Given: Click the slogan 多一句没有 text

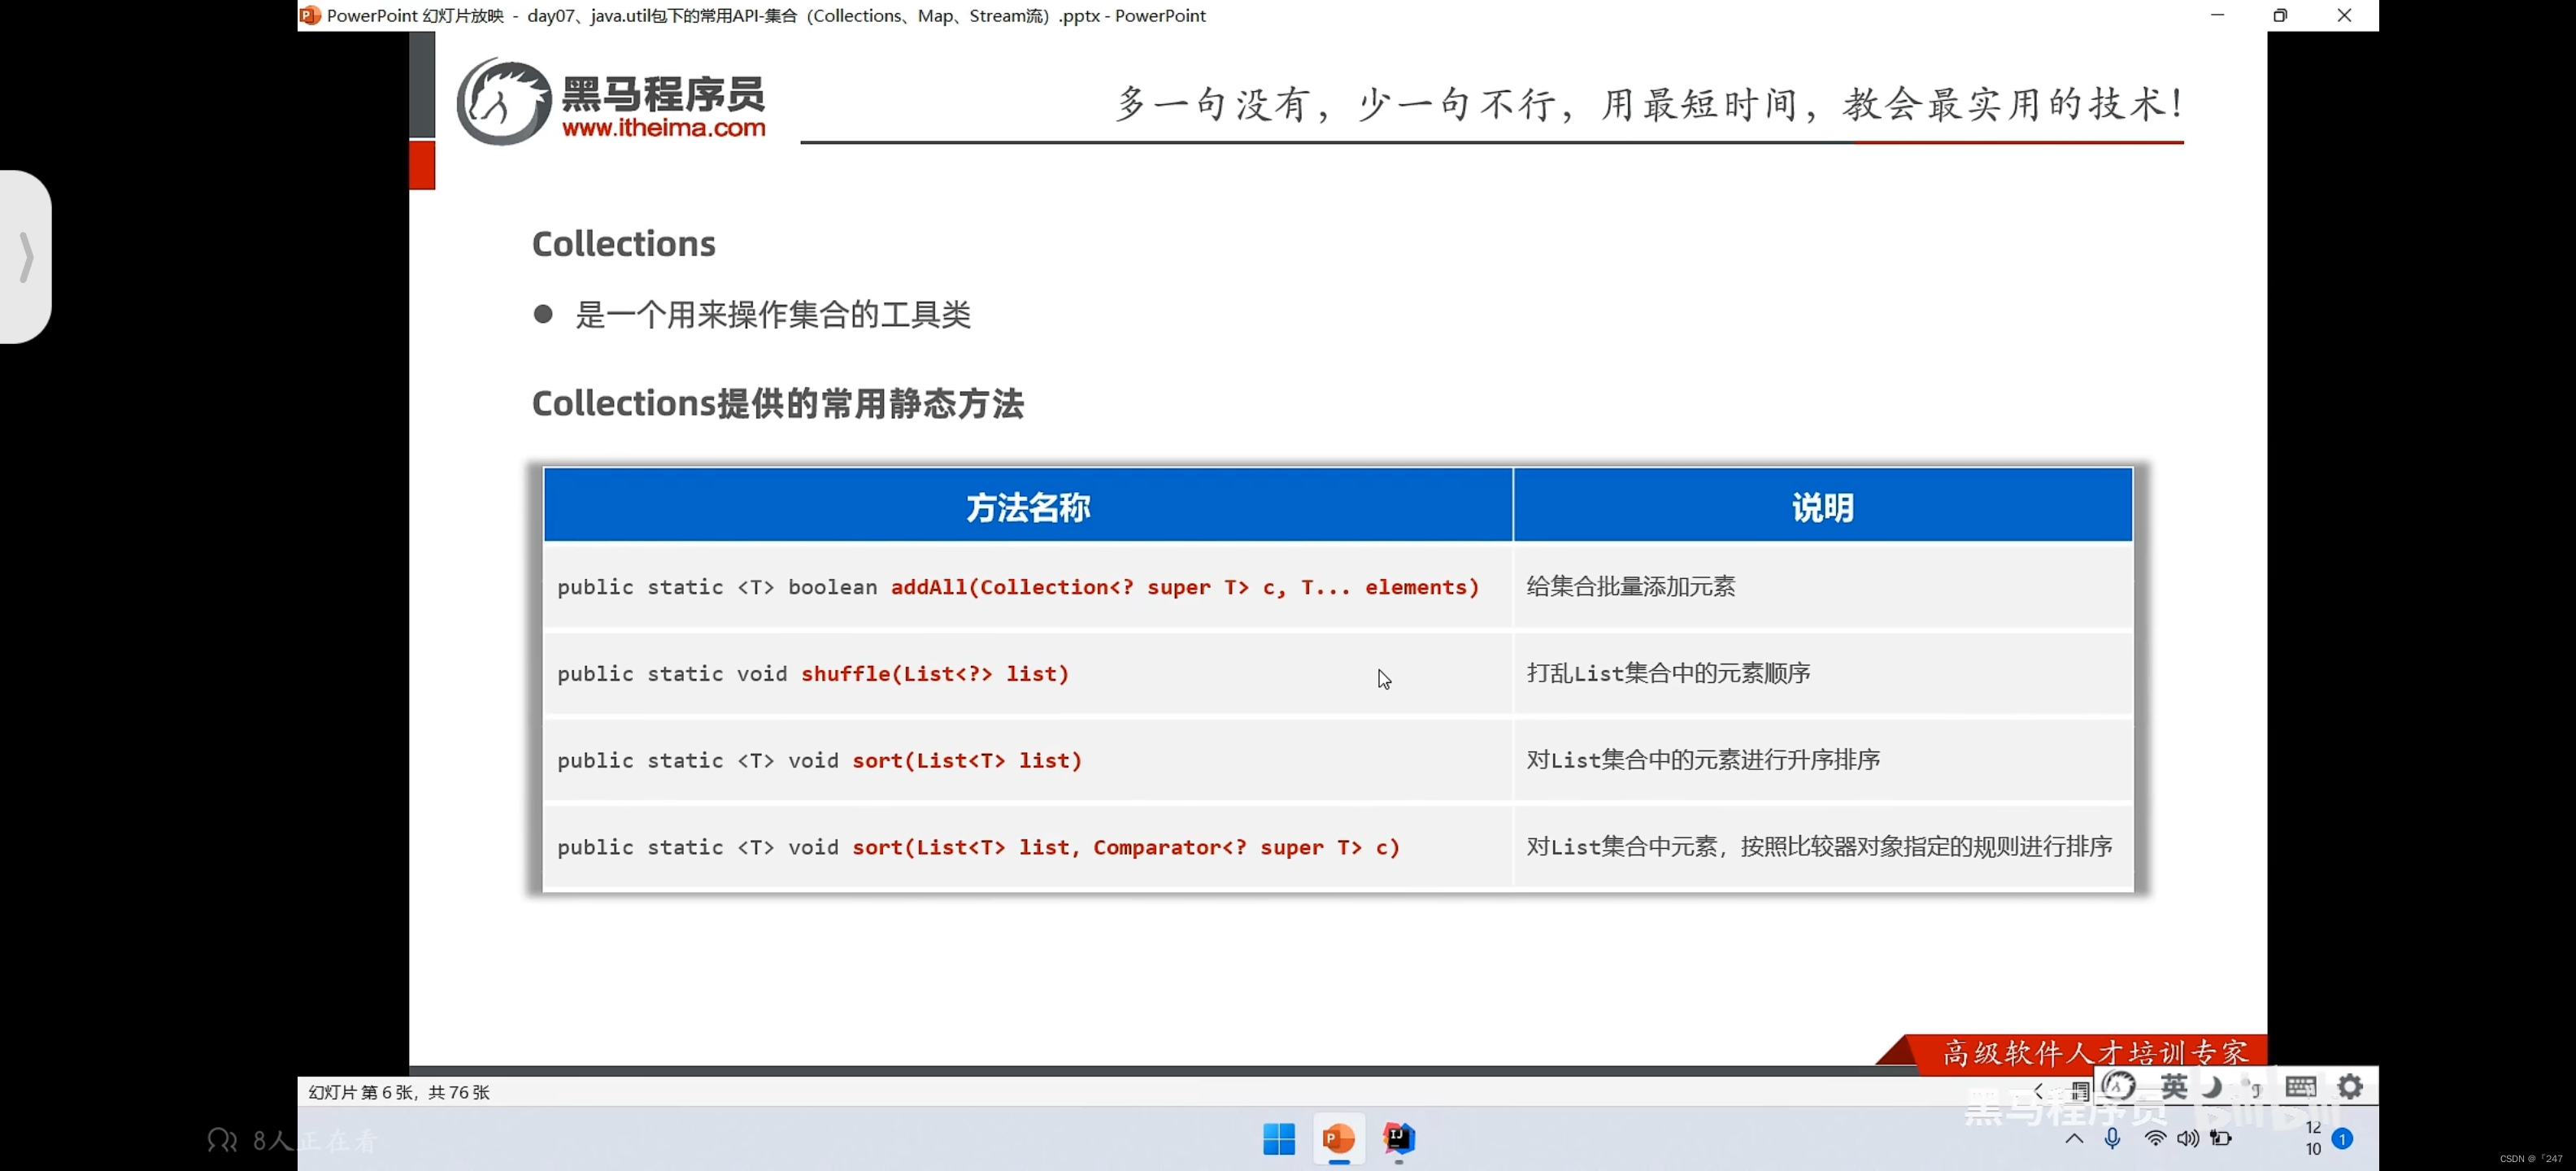Looking at the screenshot, I should pos(1648,104).
